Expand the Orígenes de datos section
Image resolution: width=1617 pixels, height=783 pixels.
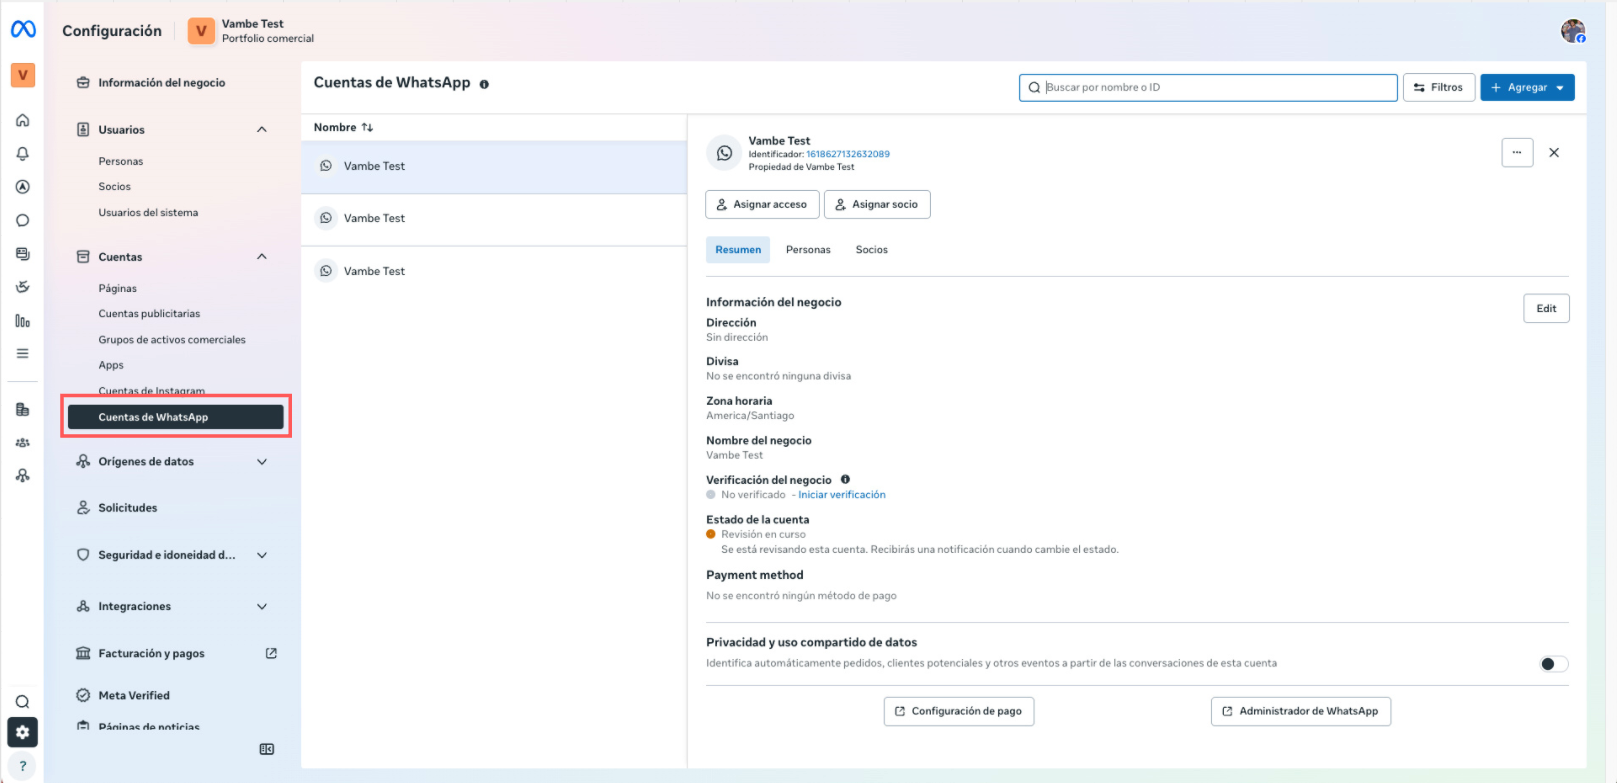pyautogui.click(x=262, y=462)
